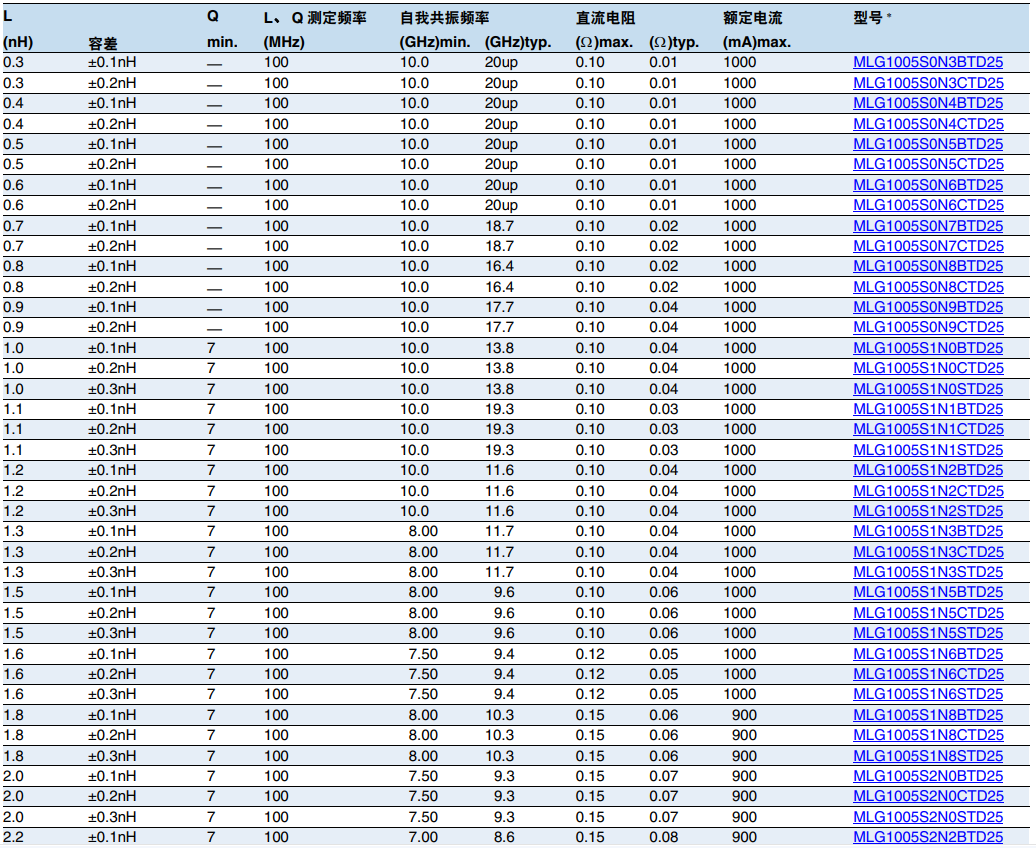
Task: Open part number MLG1005S1N5CTD25
Action: click(x=928, y=613)
